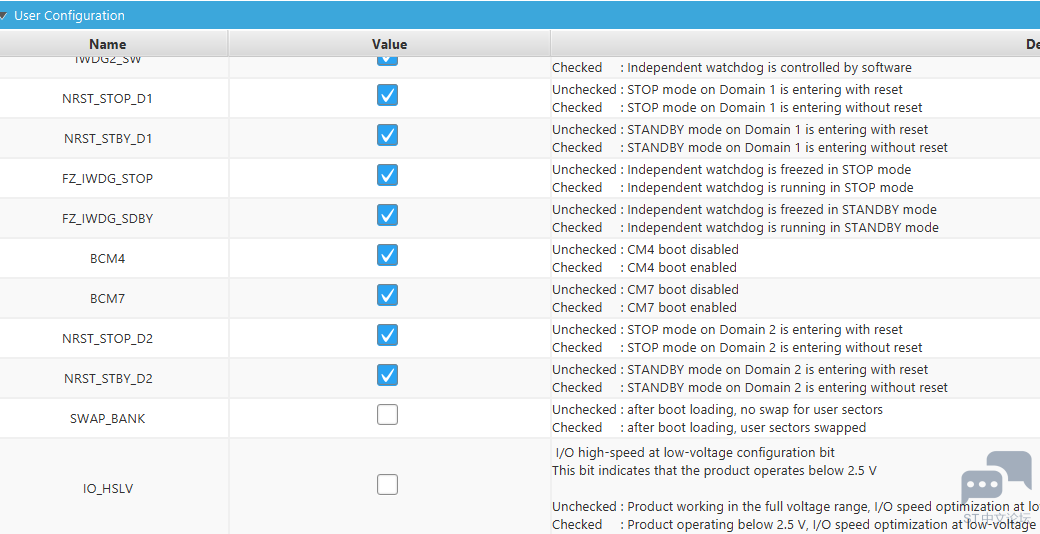The width and height of the screenshot is (1040, 534).
Task: Click the Value column header
Action: click(x=389, y=44)
